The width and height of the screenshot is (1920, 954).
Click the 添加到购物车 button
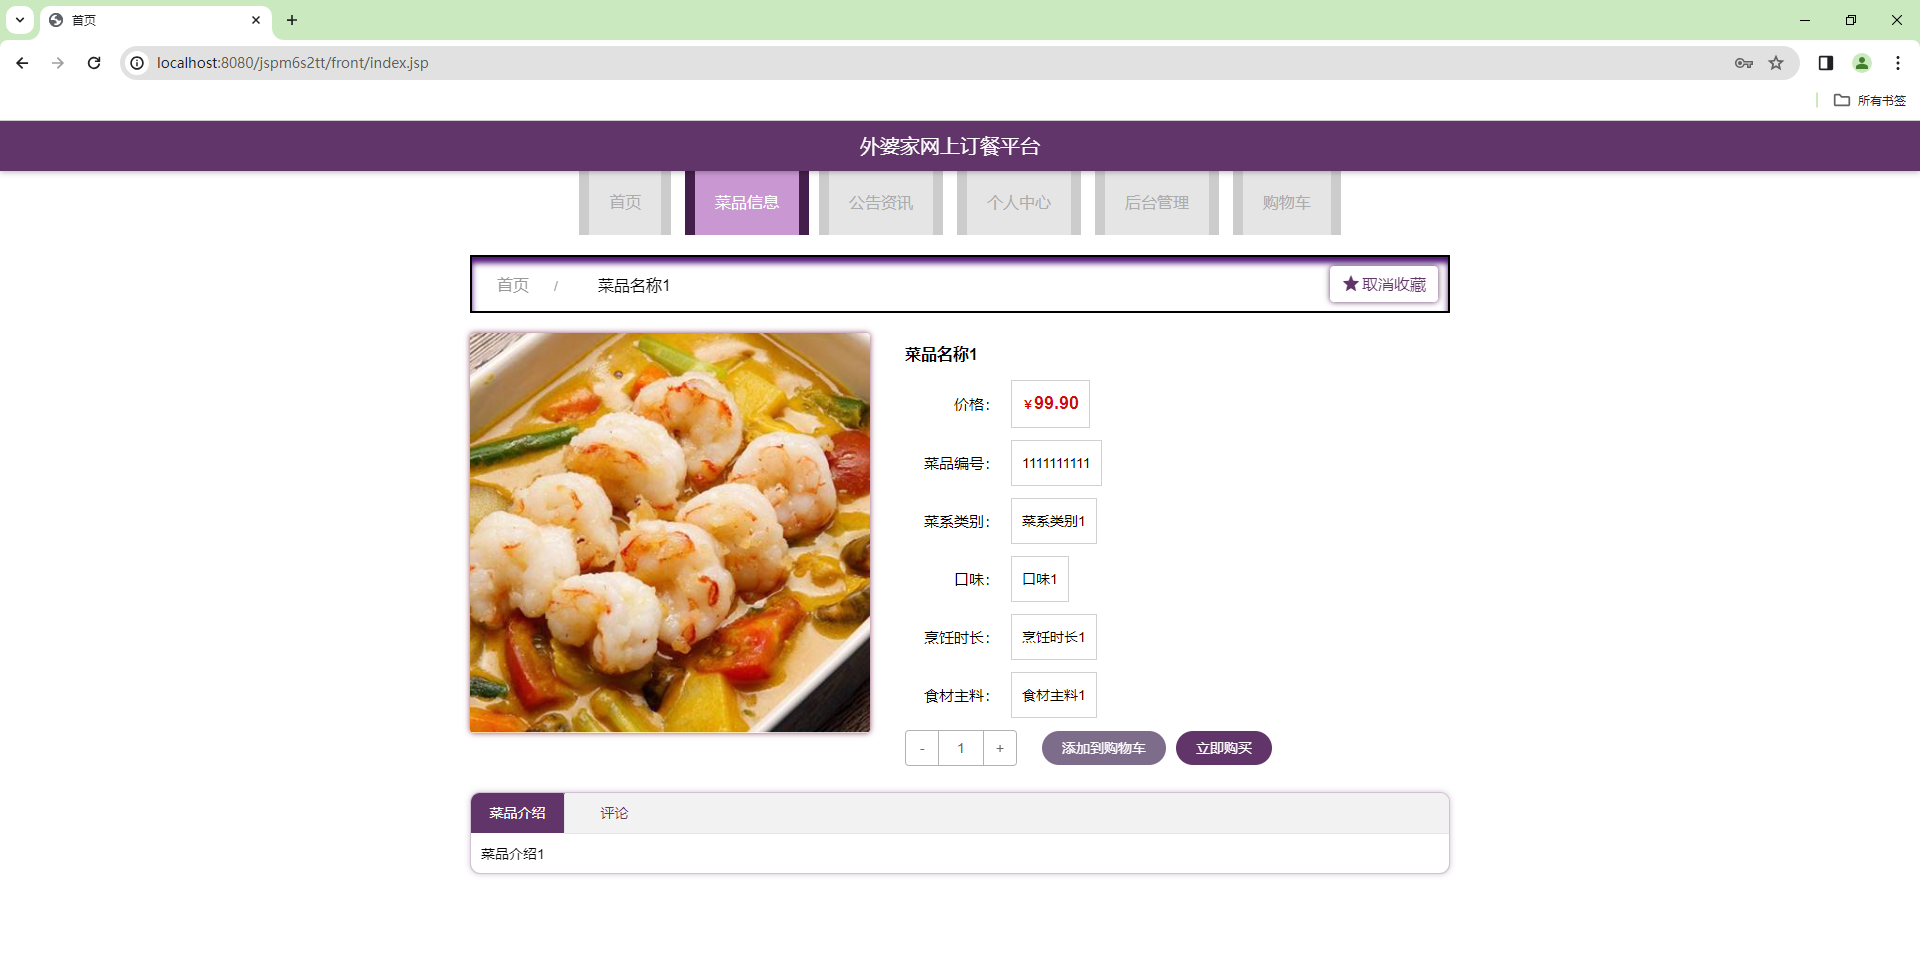[1103, 747]
